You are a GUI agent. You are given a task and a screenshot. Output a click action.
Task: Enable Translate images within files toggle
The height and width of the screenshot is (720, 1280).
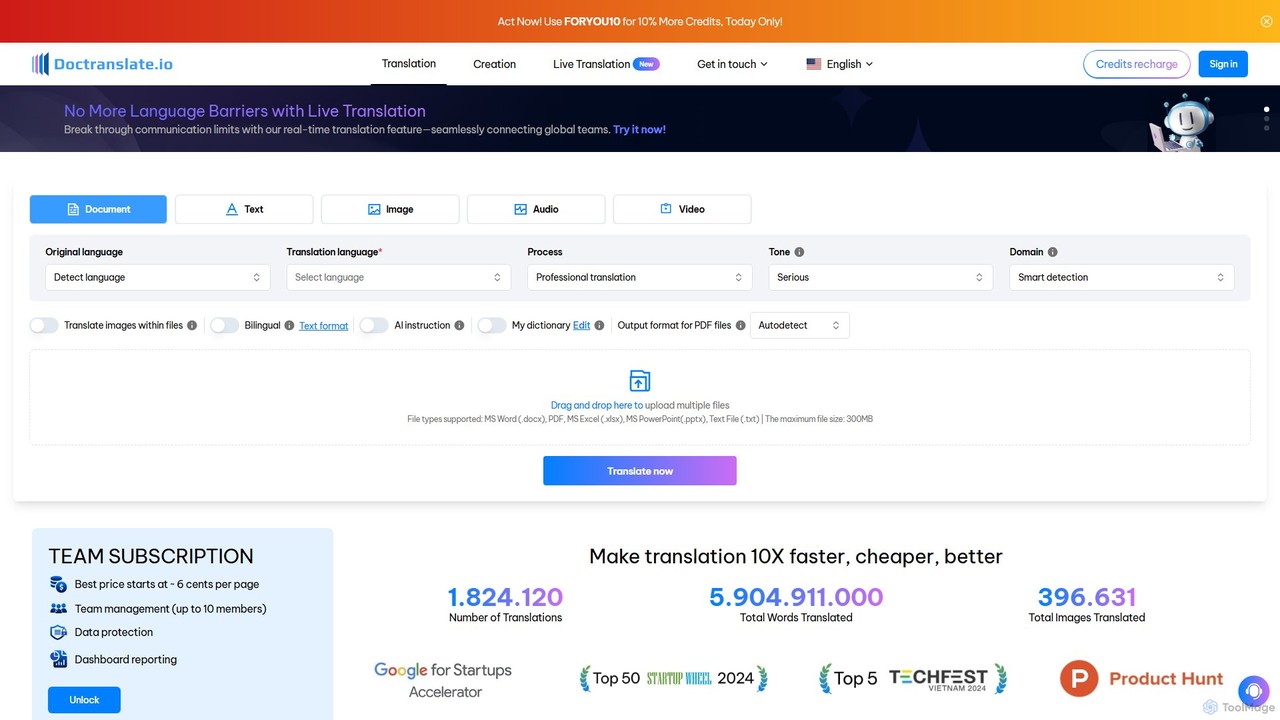click(x=44, y=325)
